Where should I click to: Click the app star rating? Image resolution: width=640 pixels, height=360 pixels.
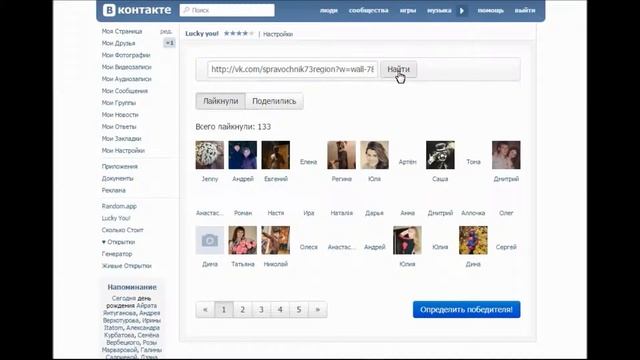(239, 33)
